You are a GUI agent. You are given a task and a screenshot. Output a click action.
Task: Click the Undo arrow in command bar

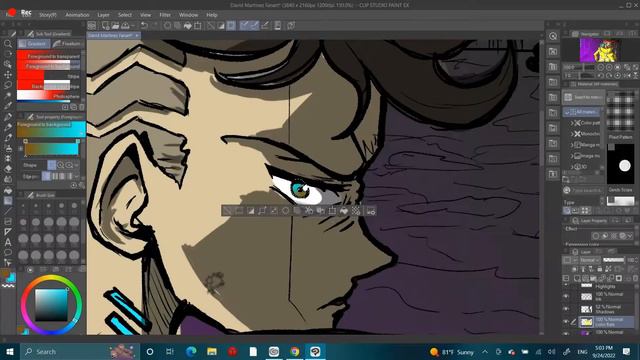[x=144, y=26]
